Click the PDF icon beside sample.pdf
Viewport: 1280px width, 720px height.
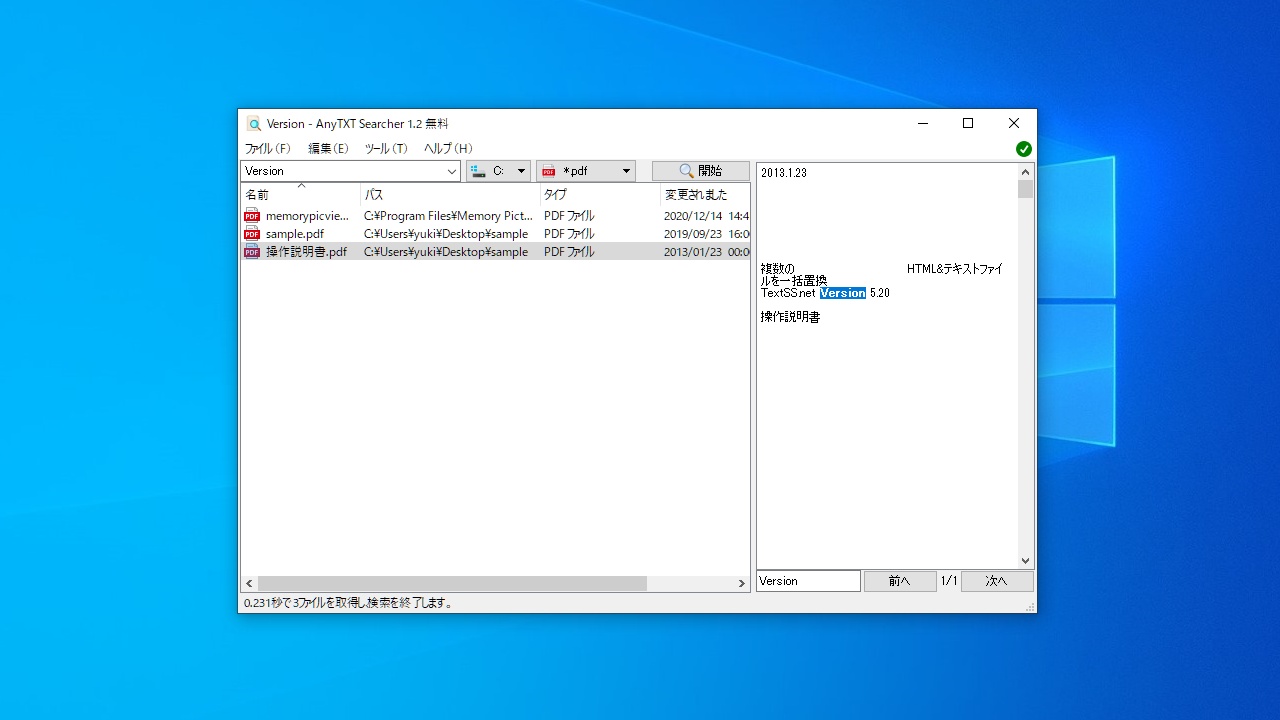pos(252,234)
